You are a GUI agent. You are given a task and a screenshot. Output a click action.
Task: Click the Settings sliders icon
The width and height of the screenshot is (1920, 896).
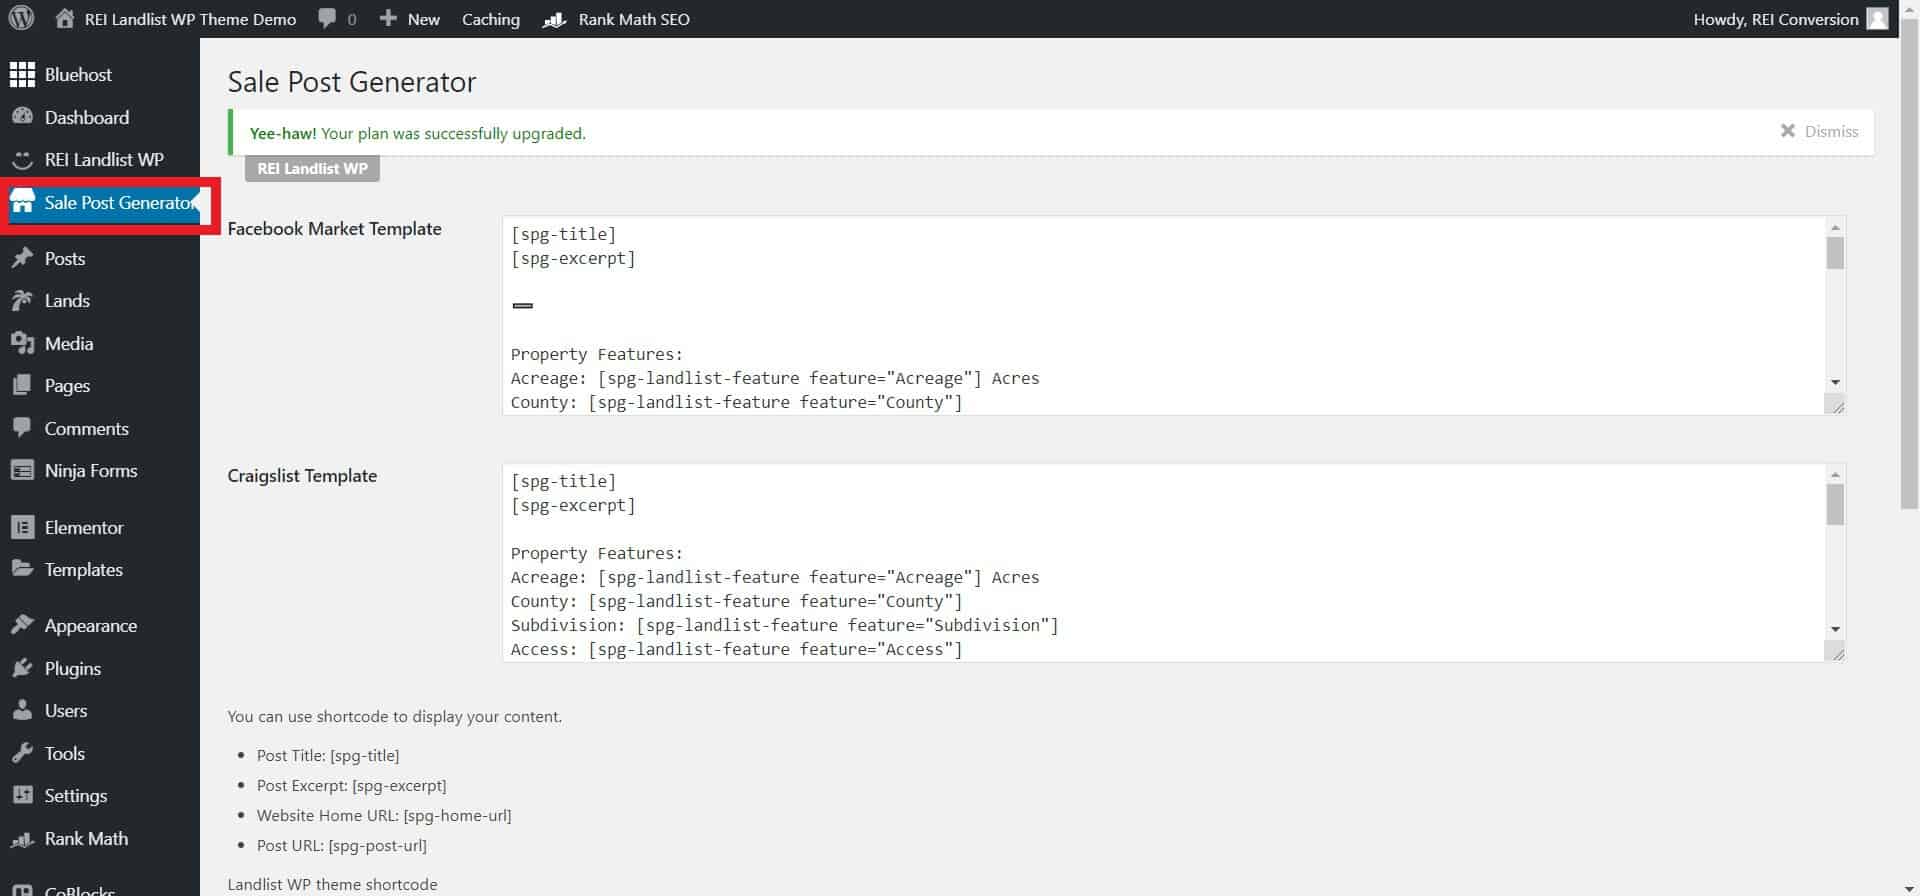[22, 796]
